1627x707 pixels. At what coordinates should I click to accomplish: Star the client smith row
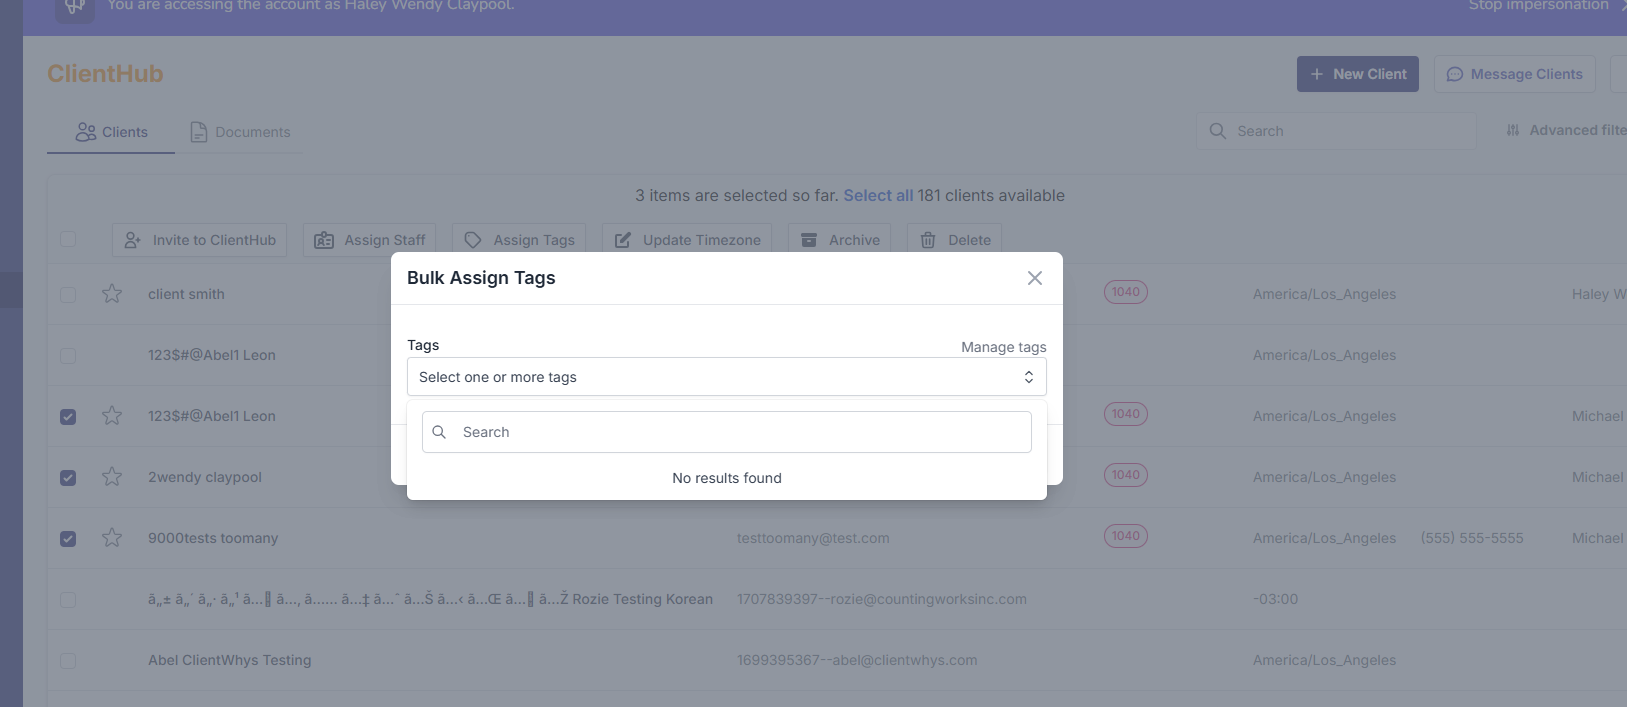[112, 294]
